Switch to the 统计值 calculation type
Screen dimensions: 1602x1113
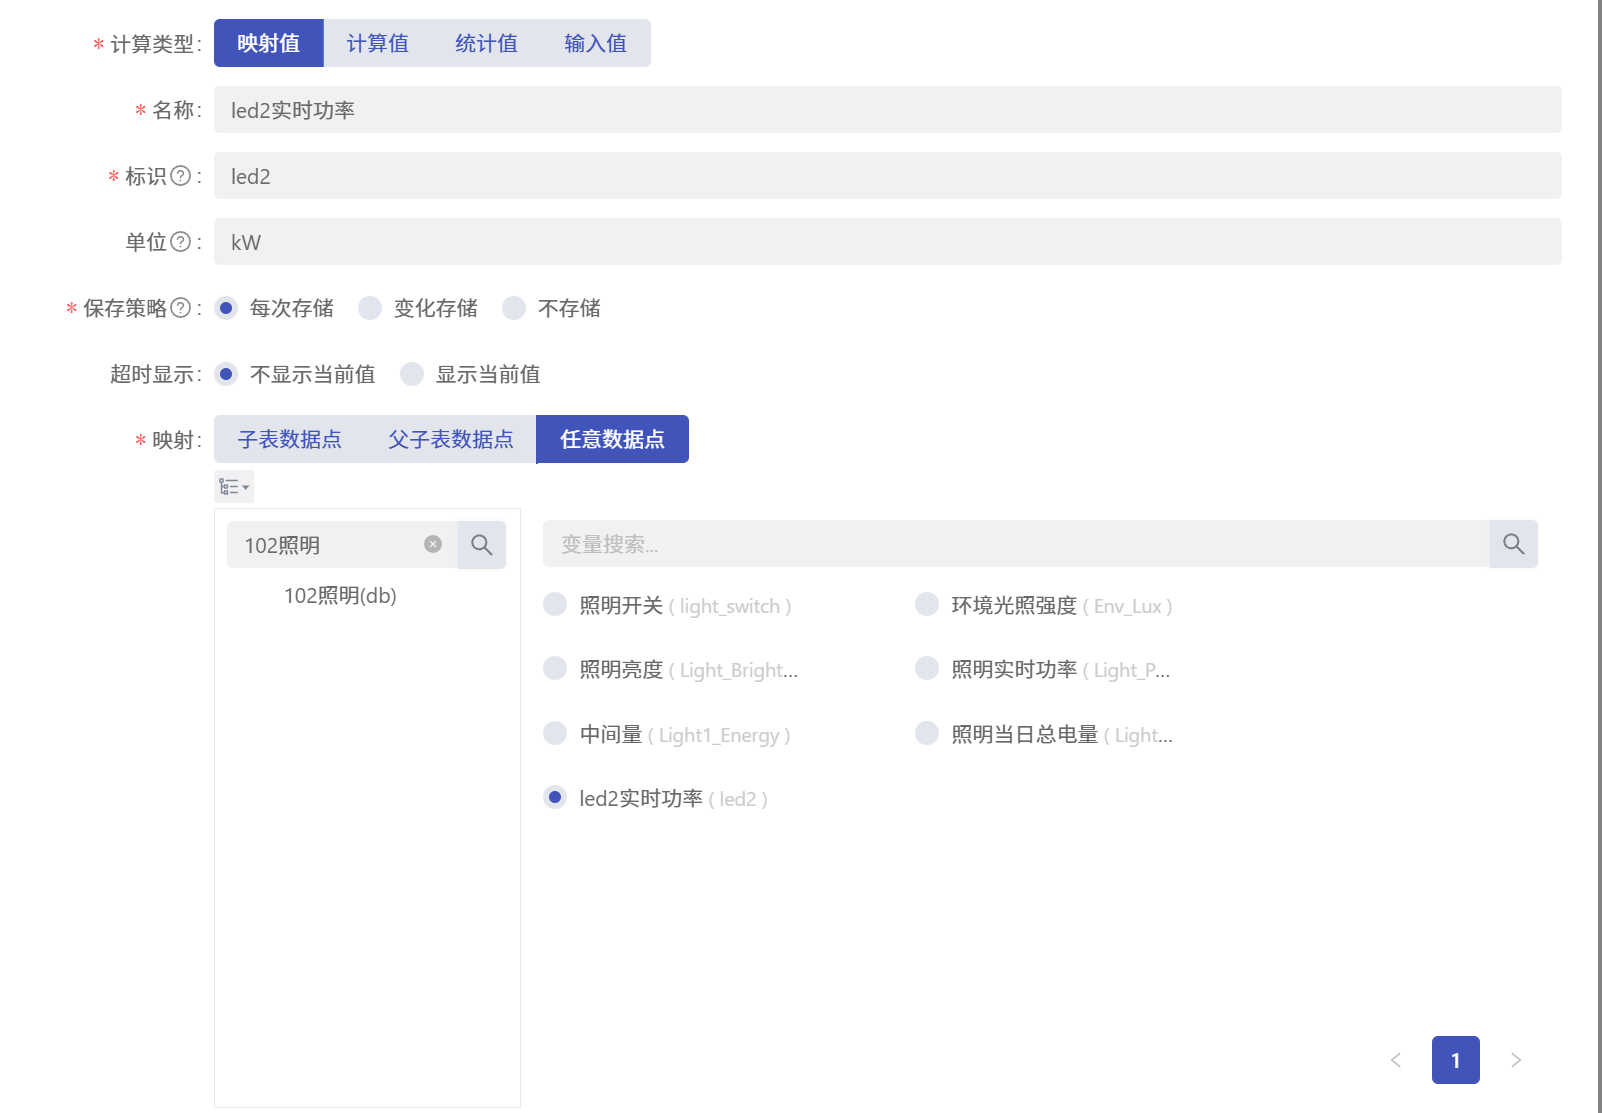pyautogui.click(x=487, y=43)
